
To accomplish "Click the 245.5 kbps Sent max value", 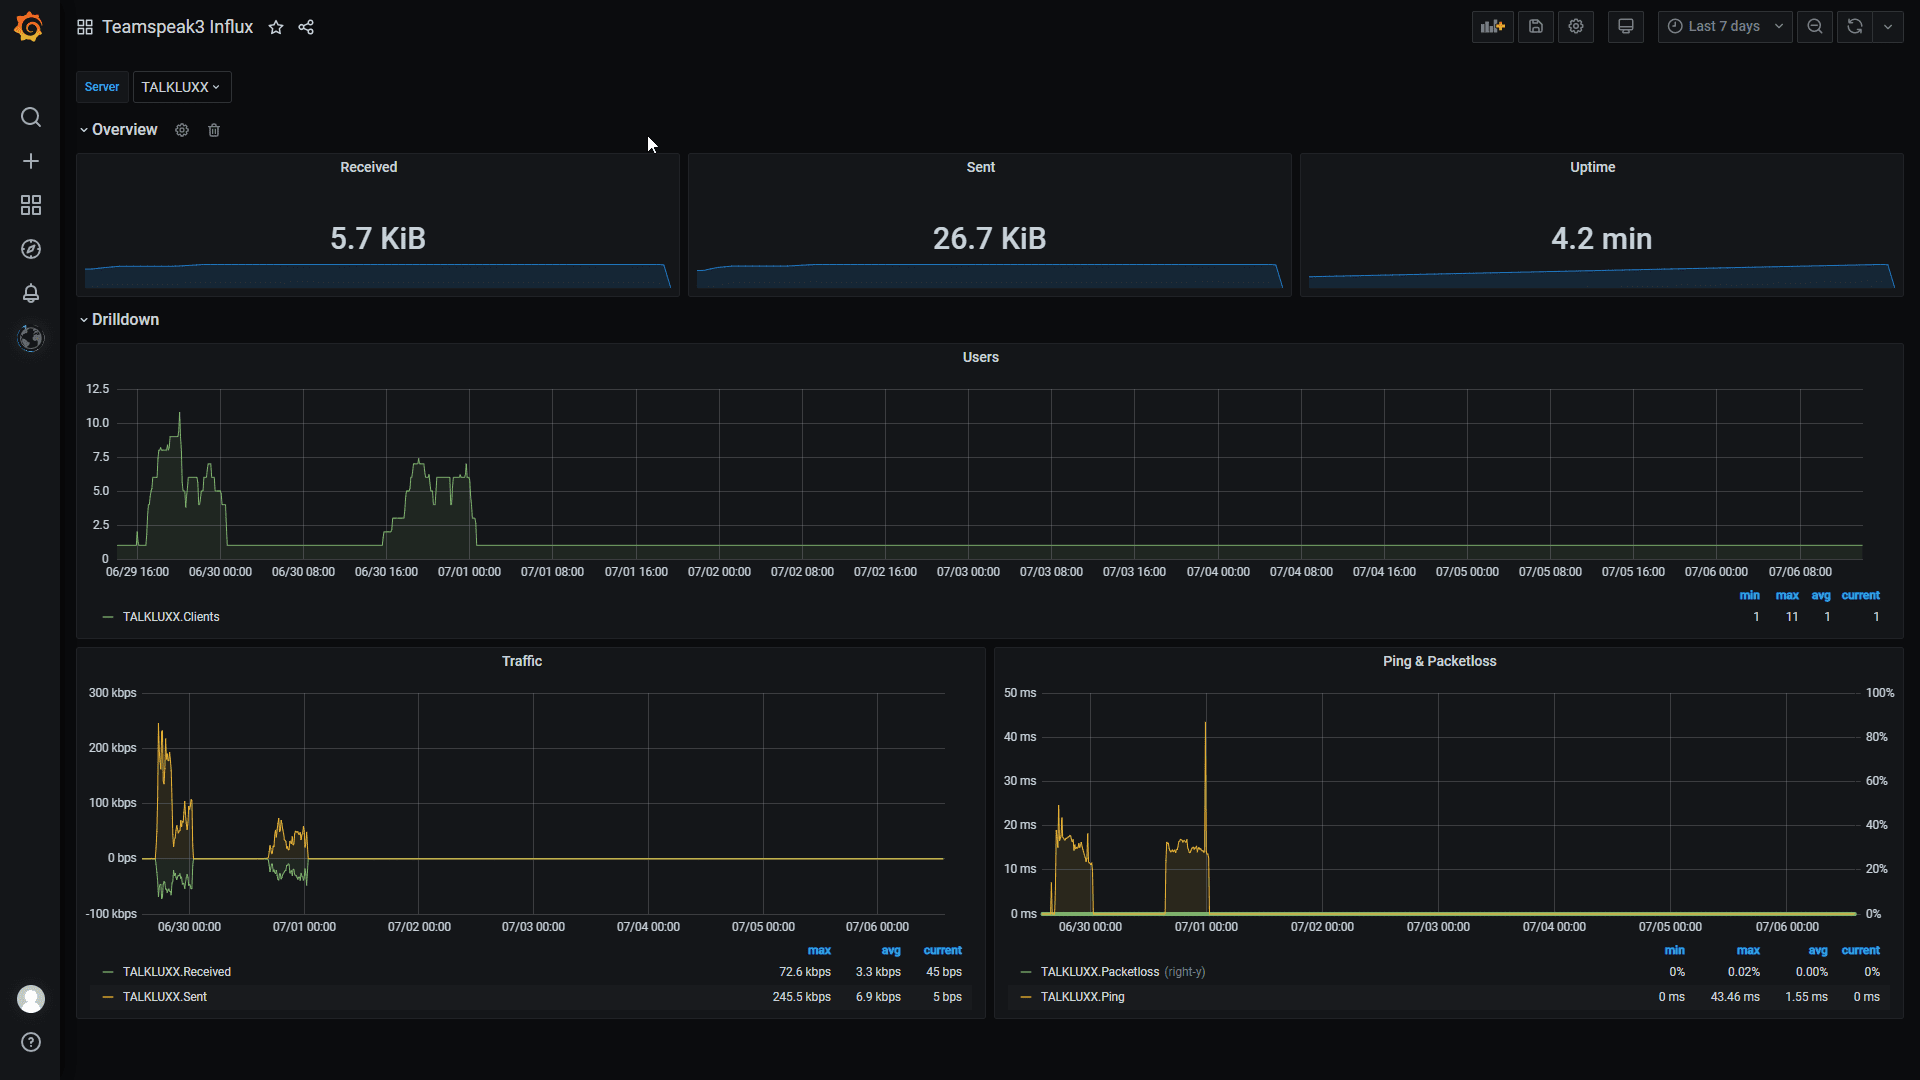I will [x=801, y=997].
